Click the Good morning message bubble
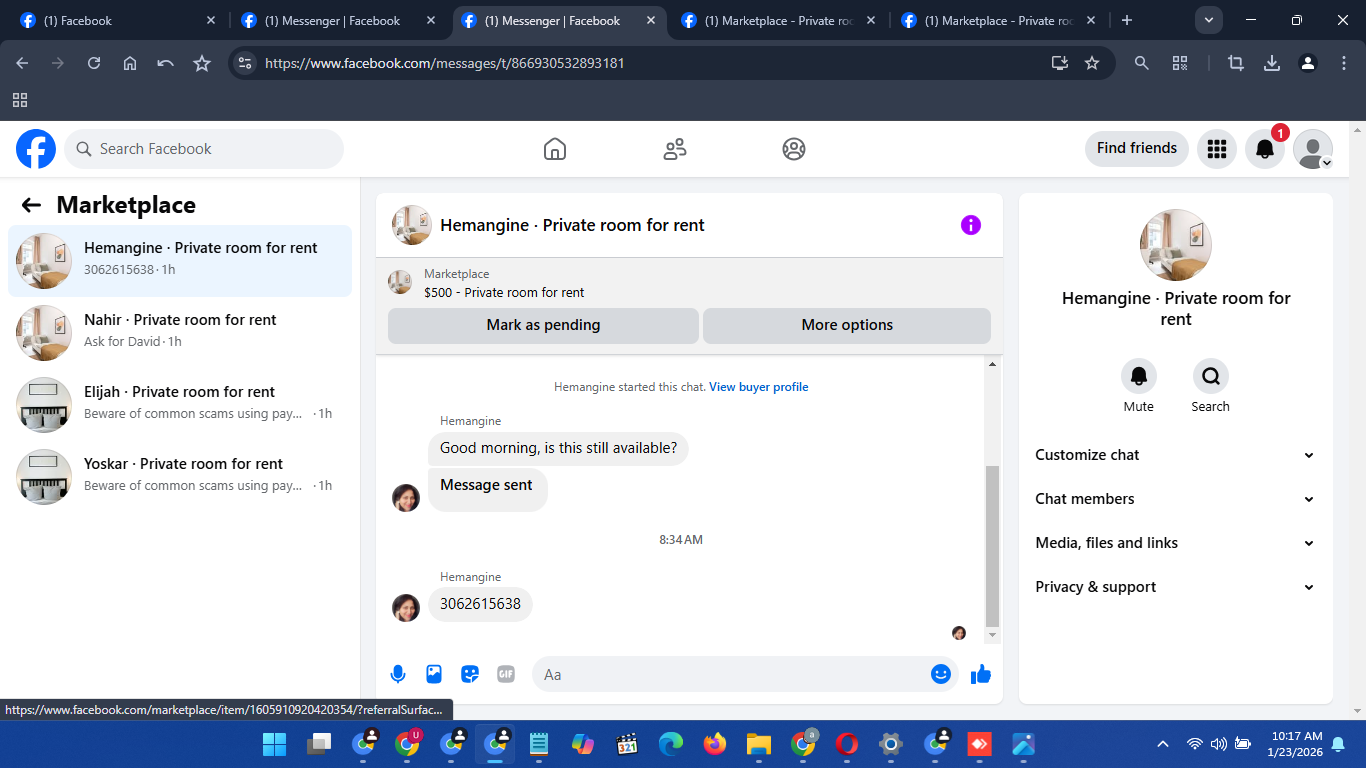 point(558,448)
